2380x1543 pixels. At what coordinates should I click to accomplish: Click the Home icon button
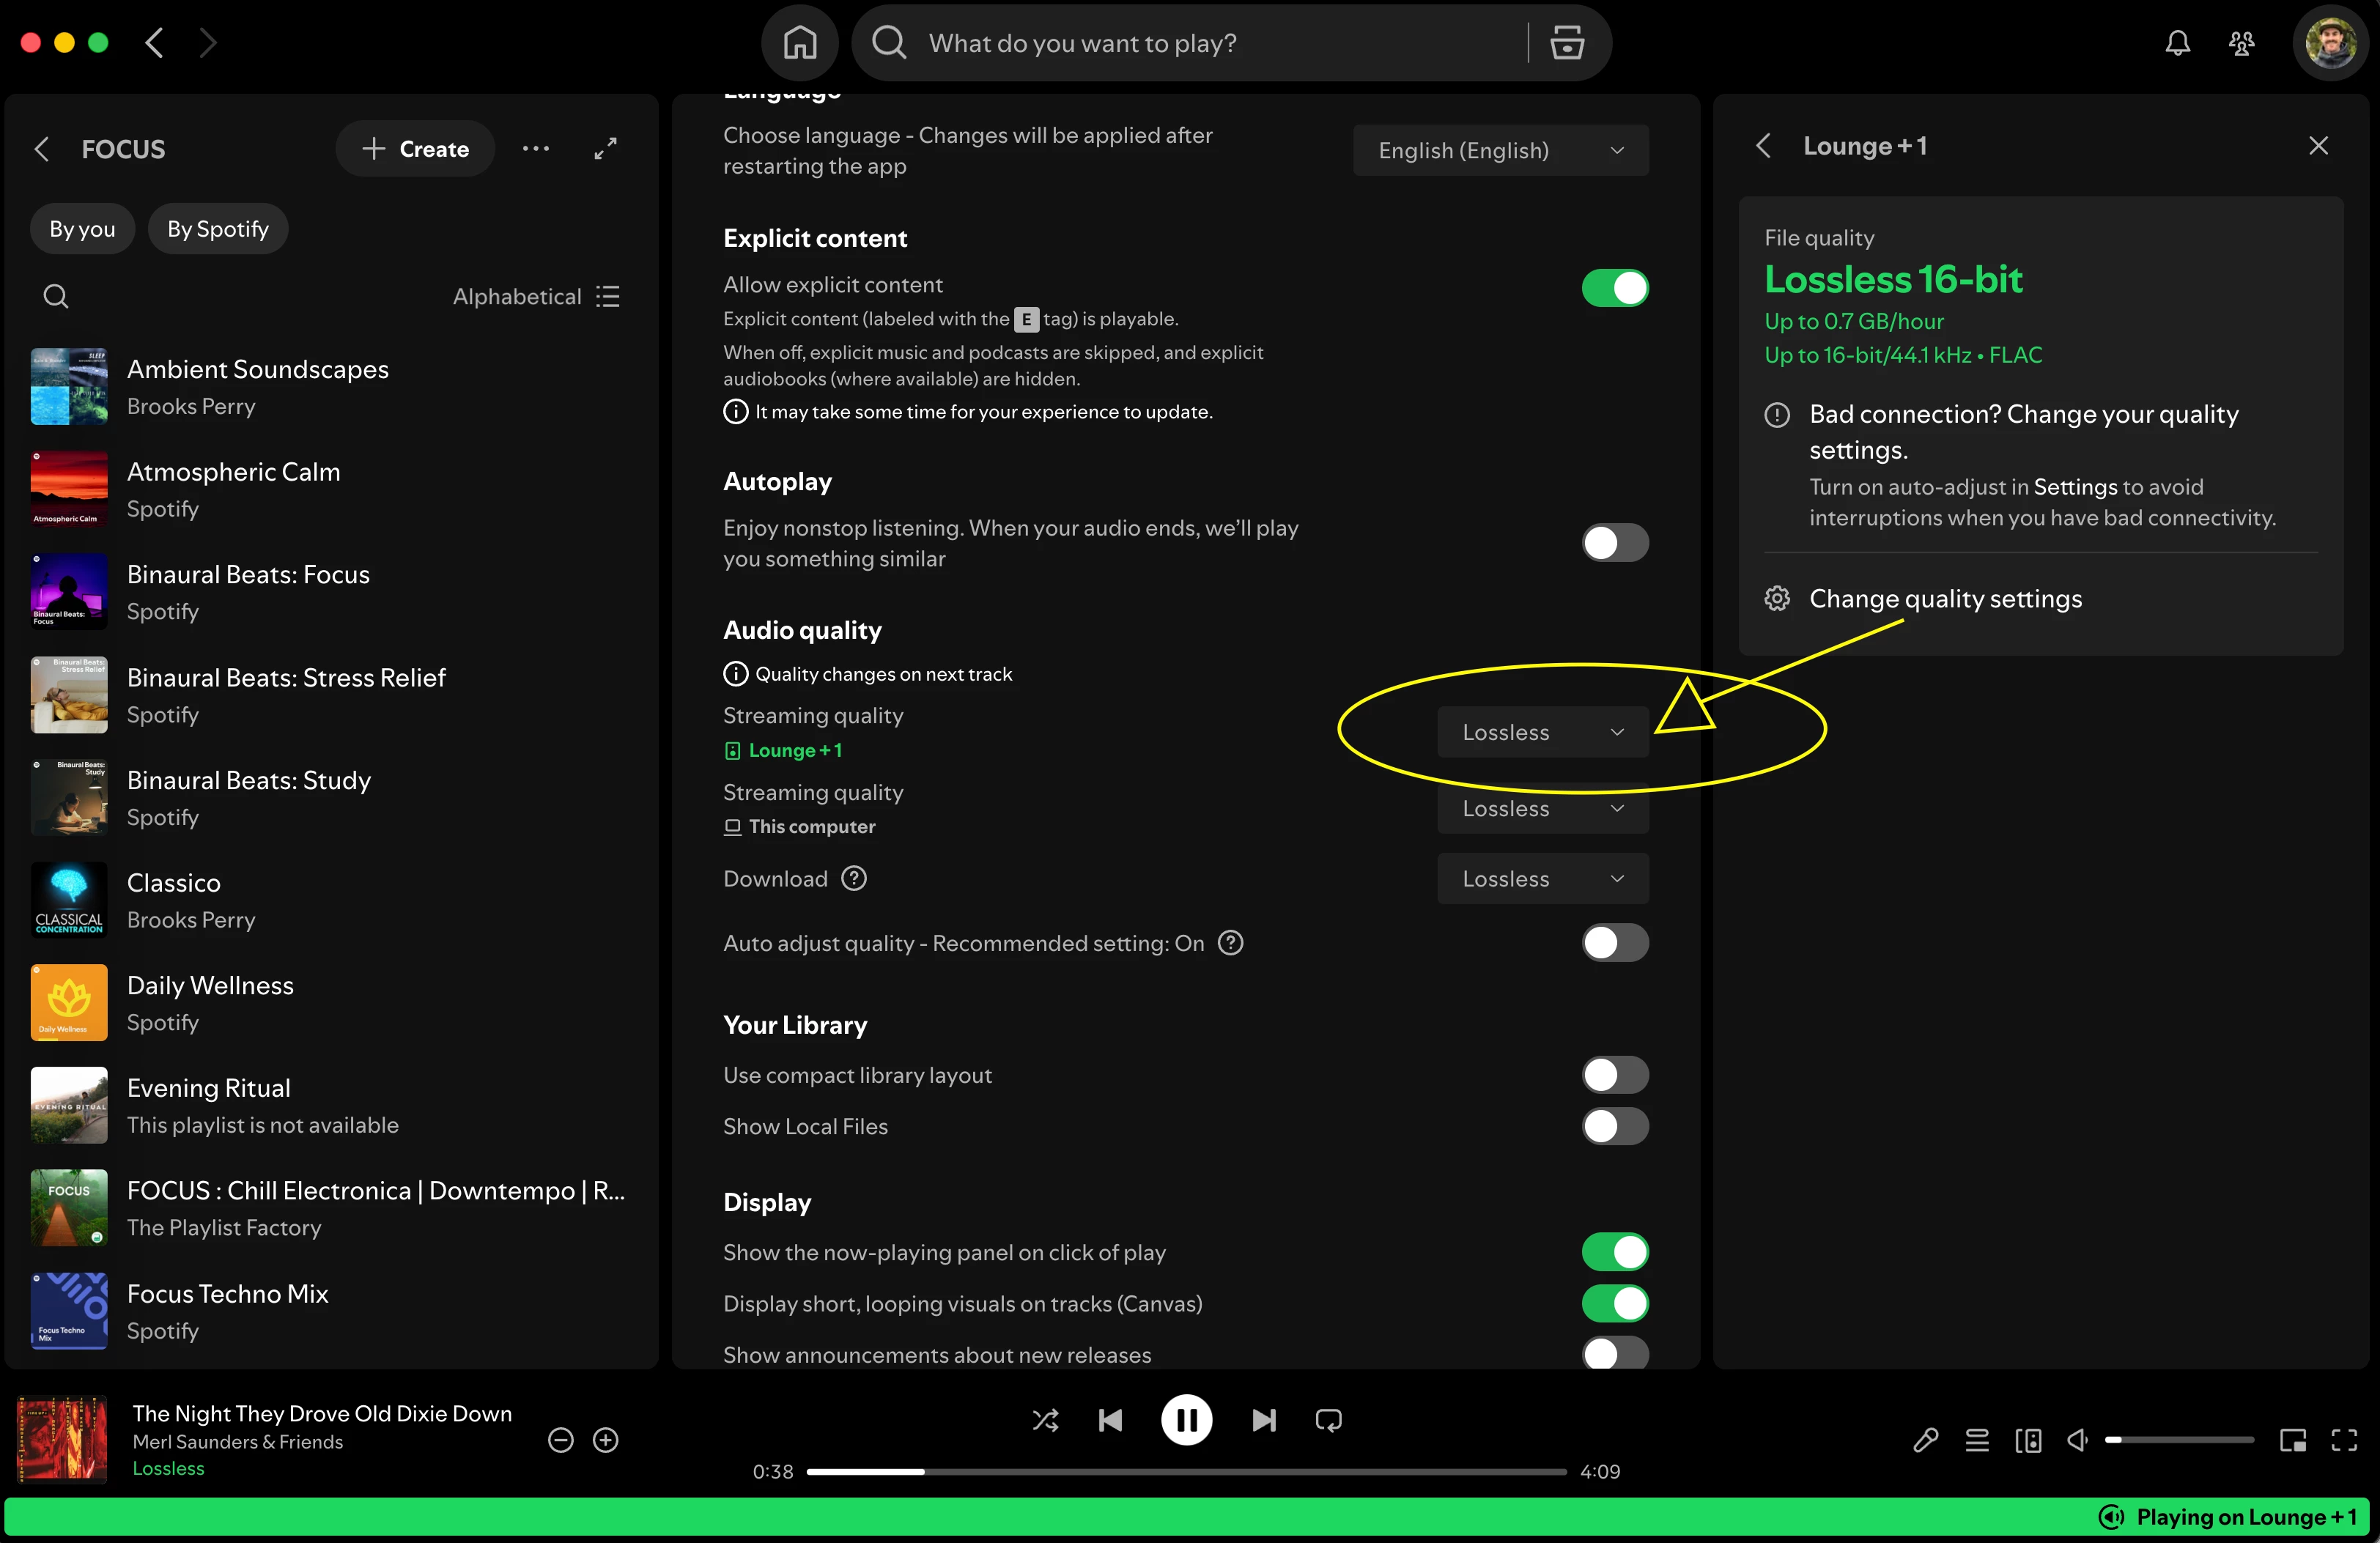tap(799, 43)
